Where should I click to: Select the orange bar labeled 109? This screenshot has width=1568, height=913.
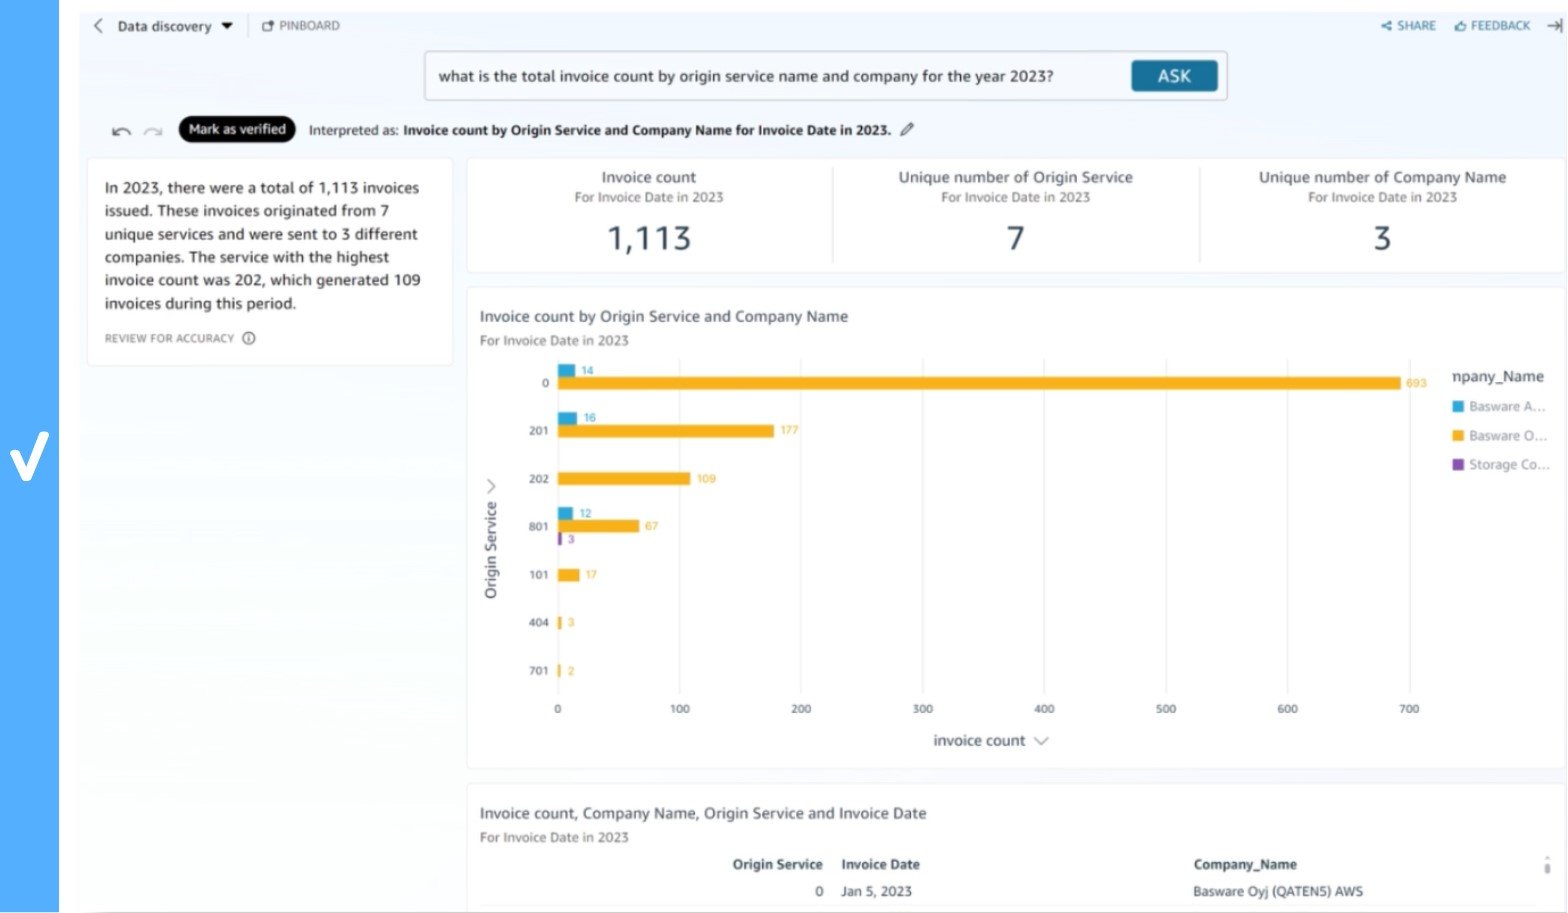click(624, 479)
